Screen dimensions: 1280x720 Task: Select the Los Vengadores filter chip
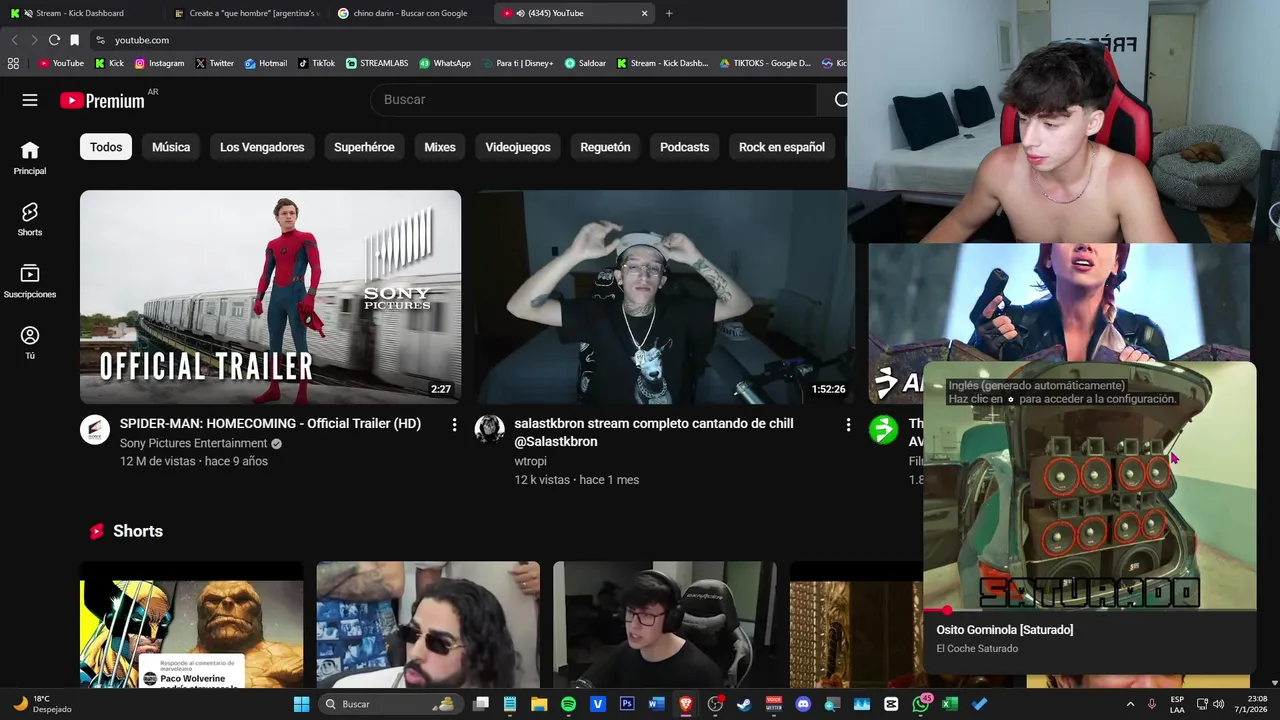[x=262, y=147]
